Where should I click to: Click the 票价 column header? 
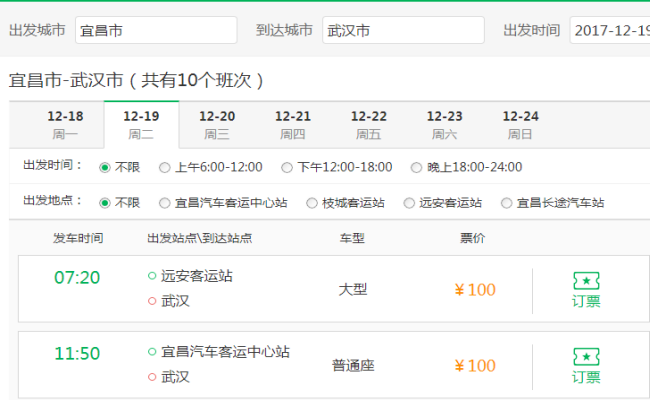(473, 238)
